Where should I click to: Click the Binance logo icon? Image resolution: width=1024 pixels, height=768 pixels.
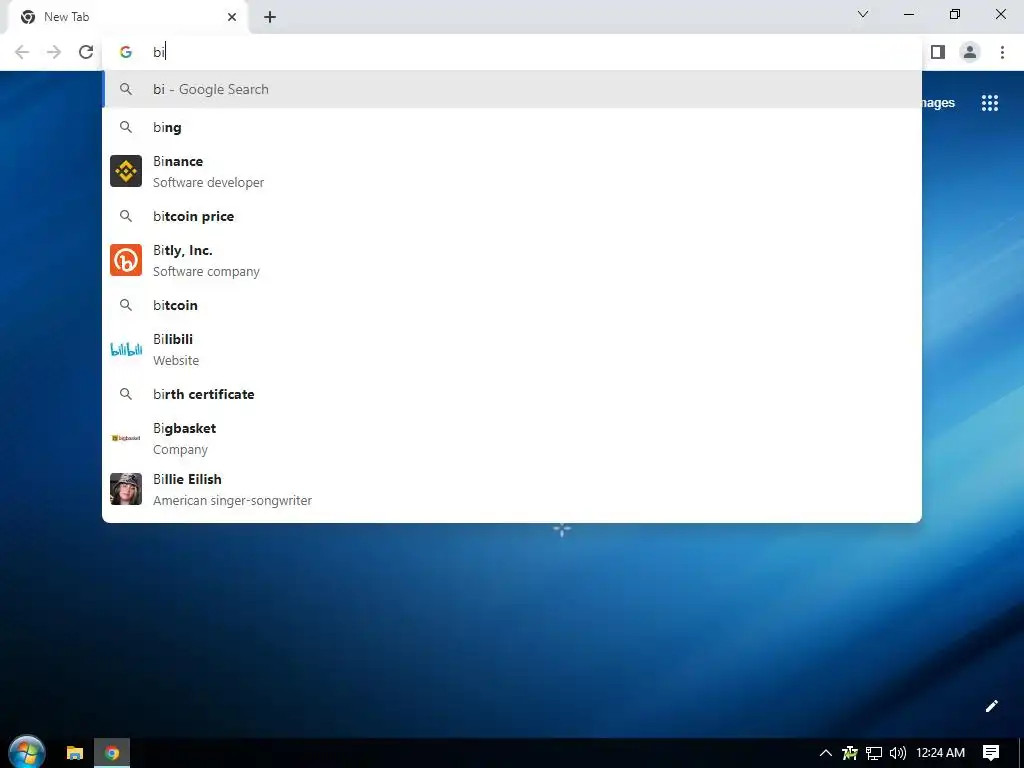coord(126,171)
